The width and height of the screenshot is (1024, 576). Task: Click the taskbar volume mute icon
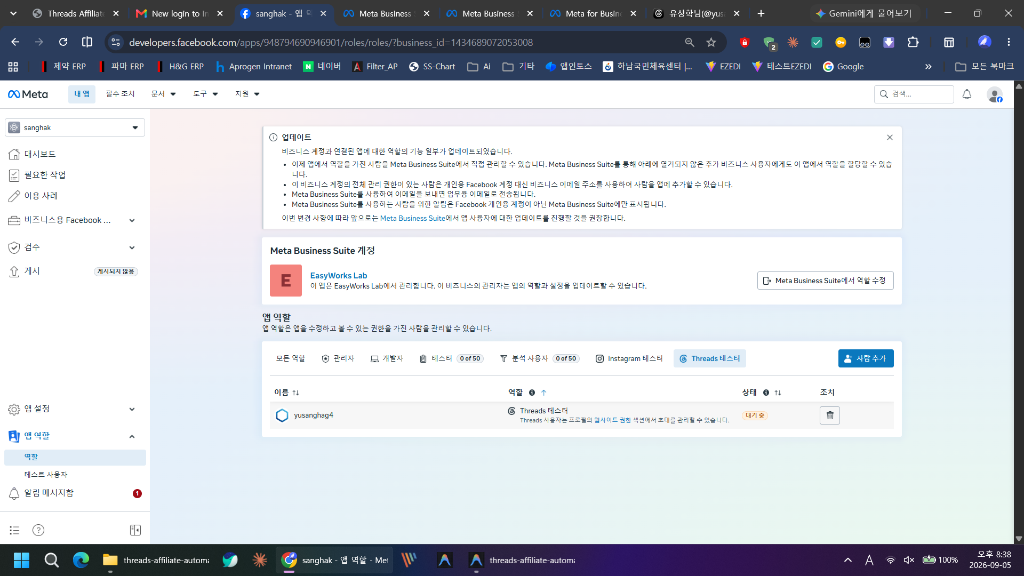click(908, 560)
